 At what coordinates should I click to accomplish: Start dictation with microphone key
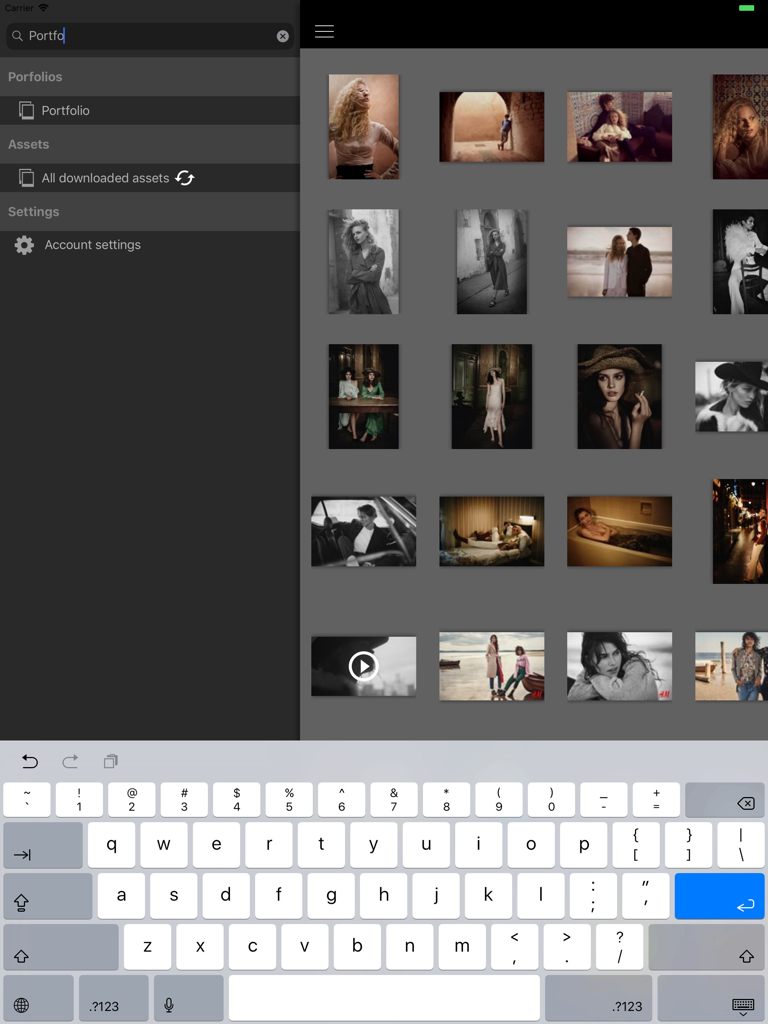(x=189, y=998)
